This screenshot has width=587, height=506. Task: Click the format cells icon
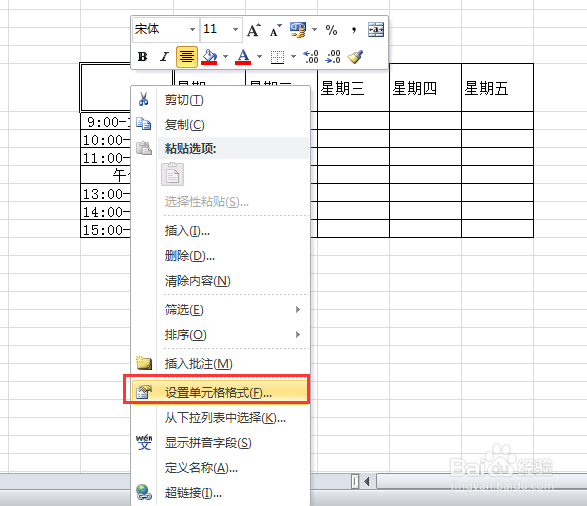coord(144,392)
